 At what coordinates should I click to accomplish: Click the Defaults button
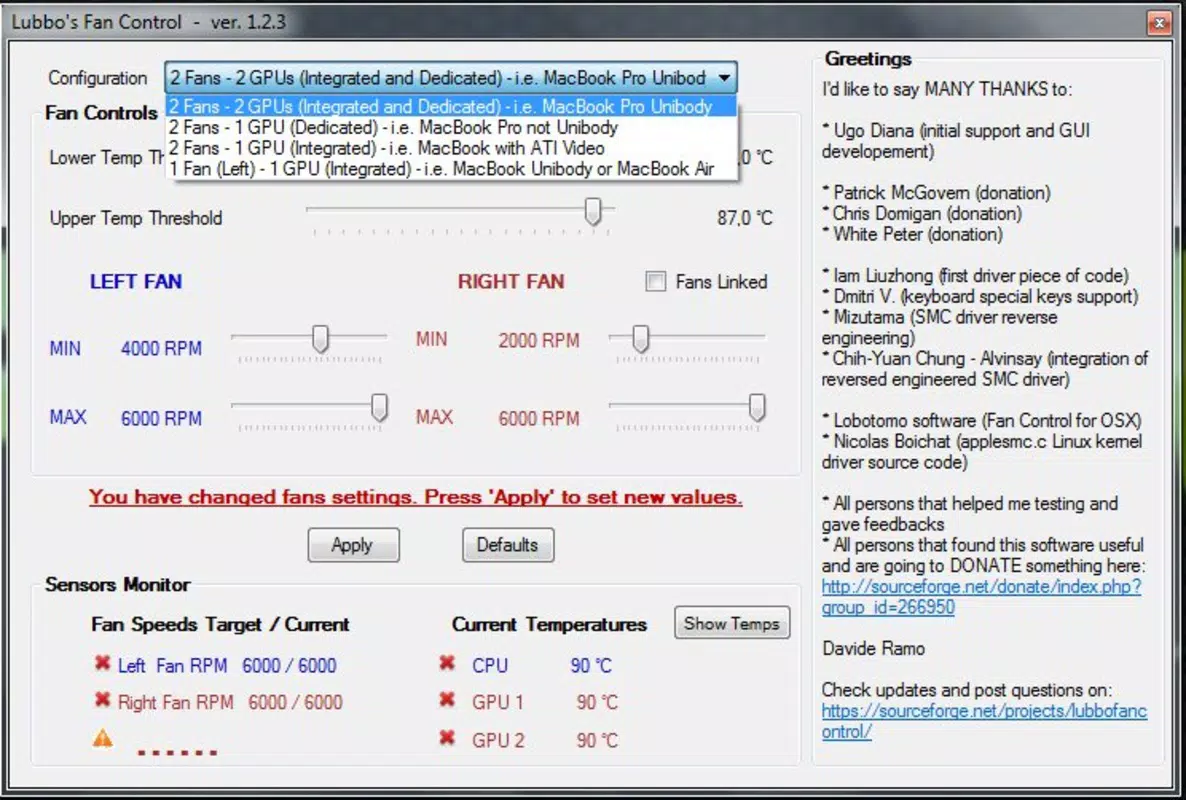508,545
